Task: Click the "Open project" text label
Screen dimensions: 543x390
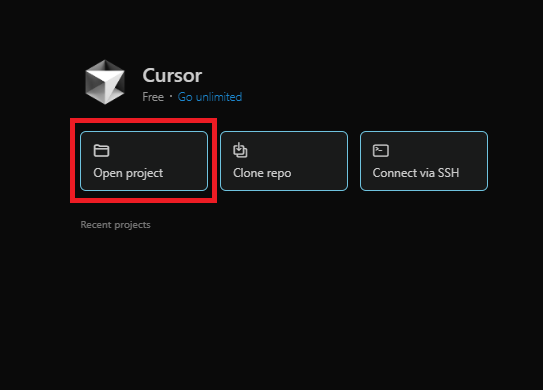Action: click(x=128, y=173)
